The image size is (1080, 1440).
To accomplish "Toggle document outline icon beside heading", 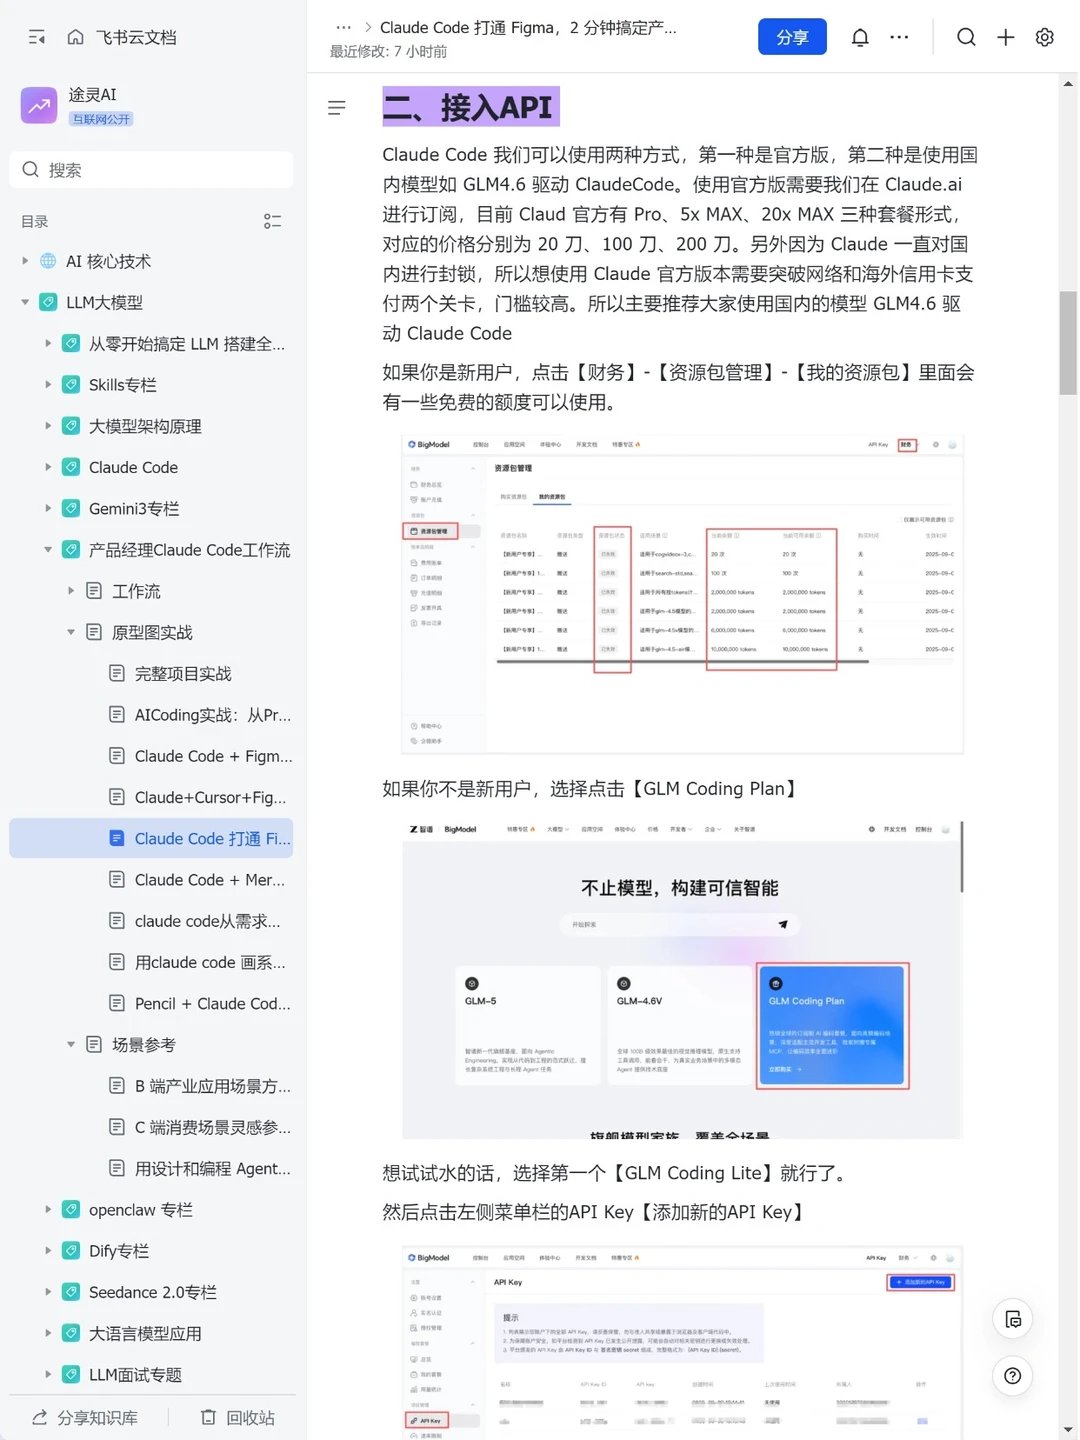I will point(337,107).
